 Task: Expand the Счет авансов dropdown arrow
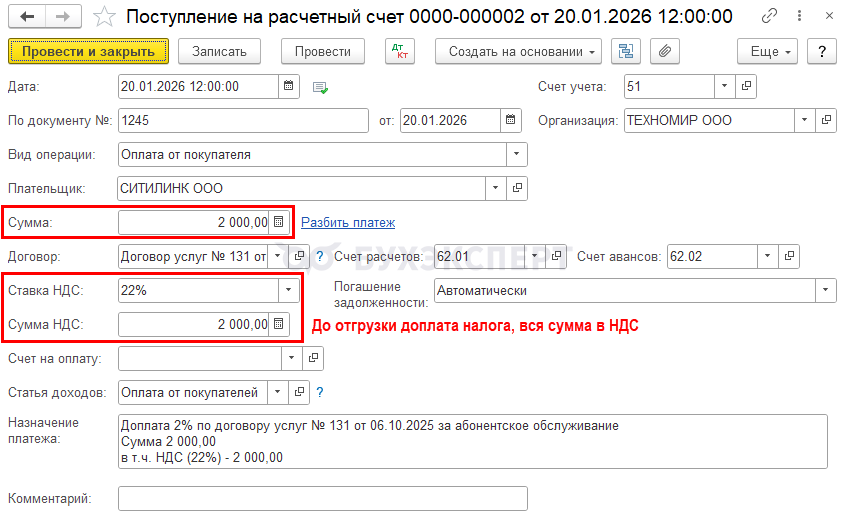coord(768,256)
